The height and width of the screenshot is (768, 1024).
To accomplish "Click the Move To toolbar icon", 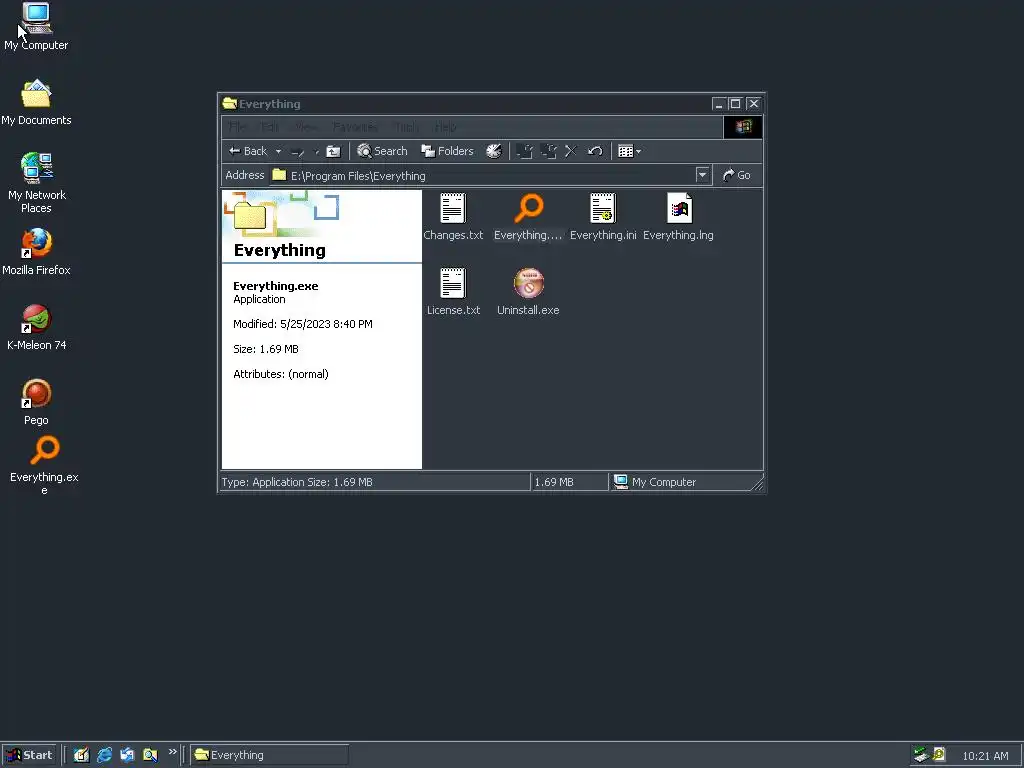I will pyautogui.click(x=524, y=152).
